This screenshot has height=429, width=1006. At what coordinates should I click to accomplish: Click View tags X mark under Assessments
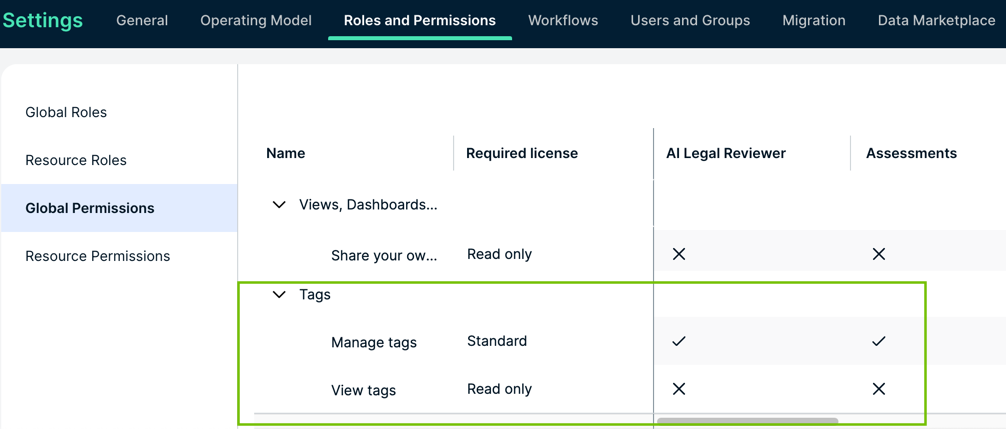[878, 389]
